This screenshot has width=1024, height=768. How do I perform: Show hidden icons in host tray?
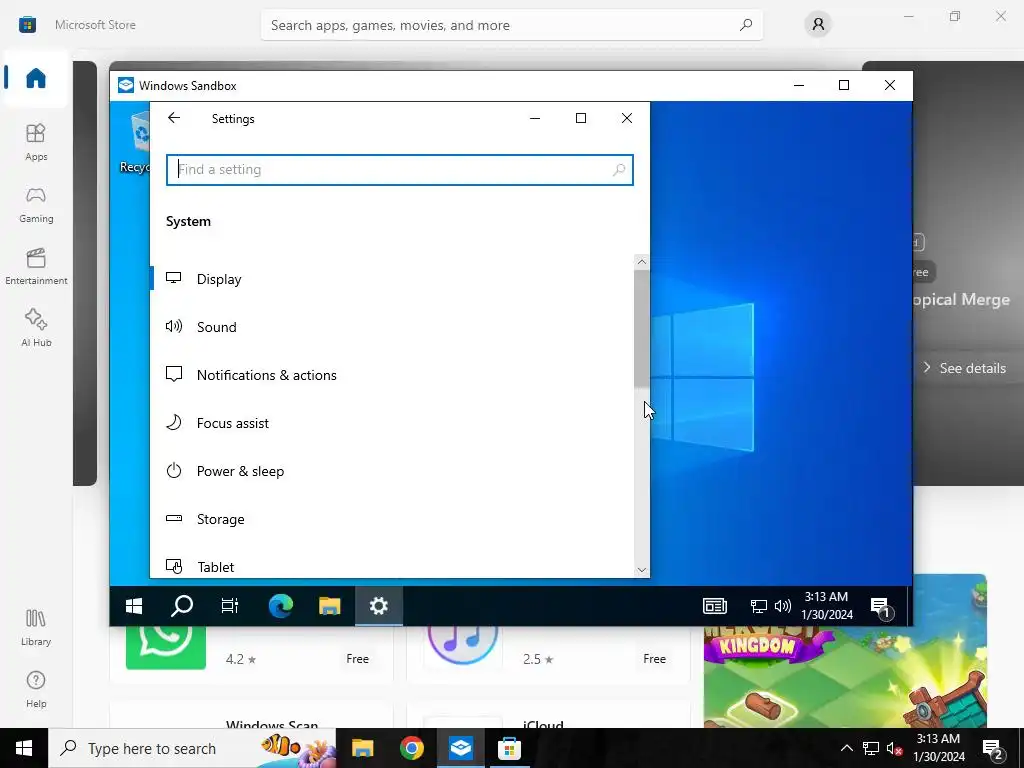(x=846, y=748)
